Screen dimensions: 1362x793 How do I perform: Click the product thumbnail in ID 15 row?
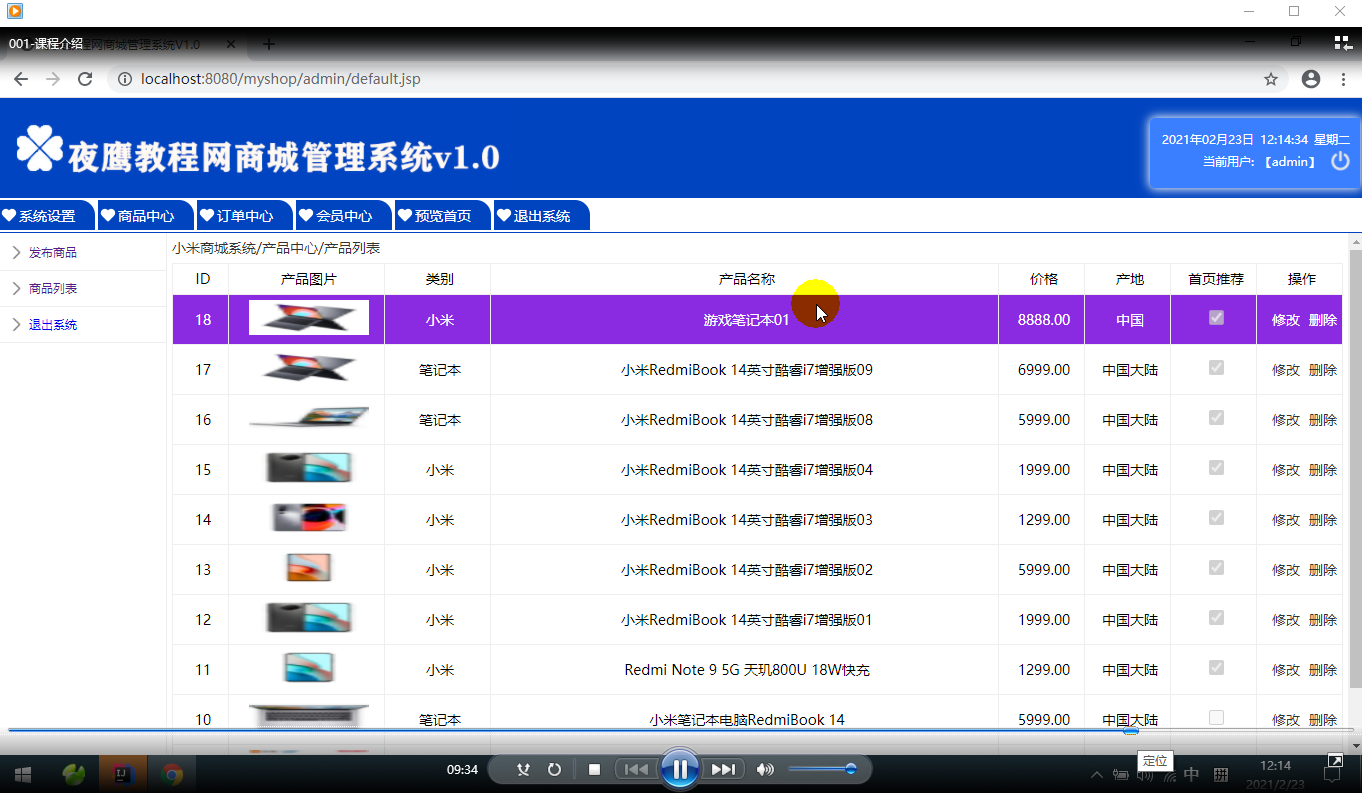click(x=309, y=468)
